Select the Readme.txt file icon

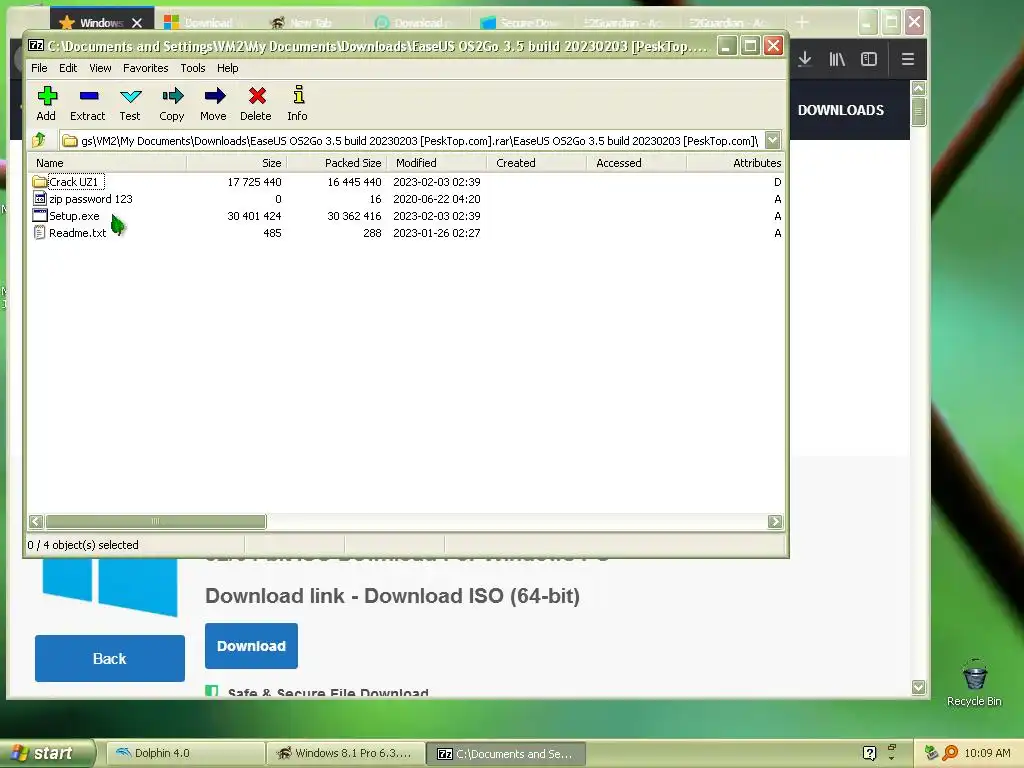point(40,232)
